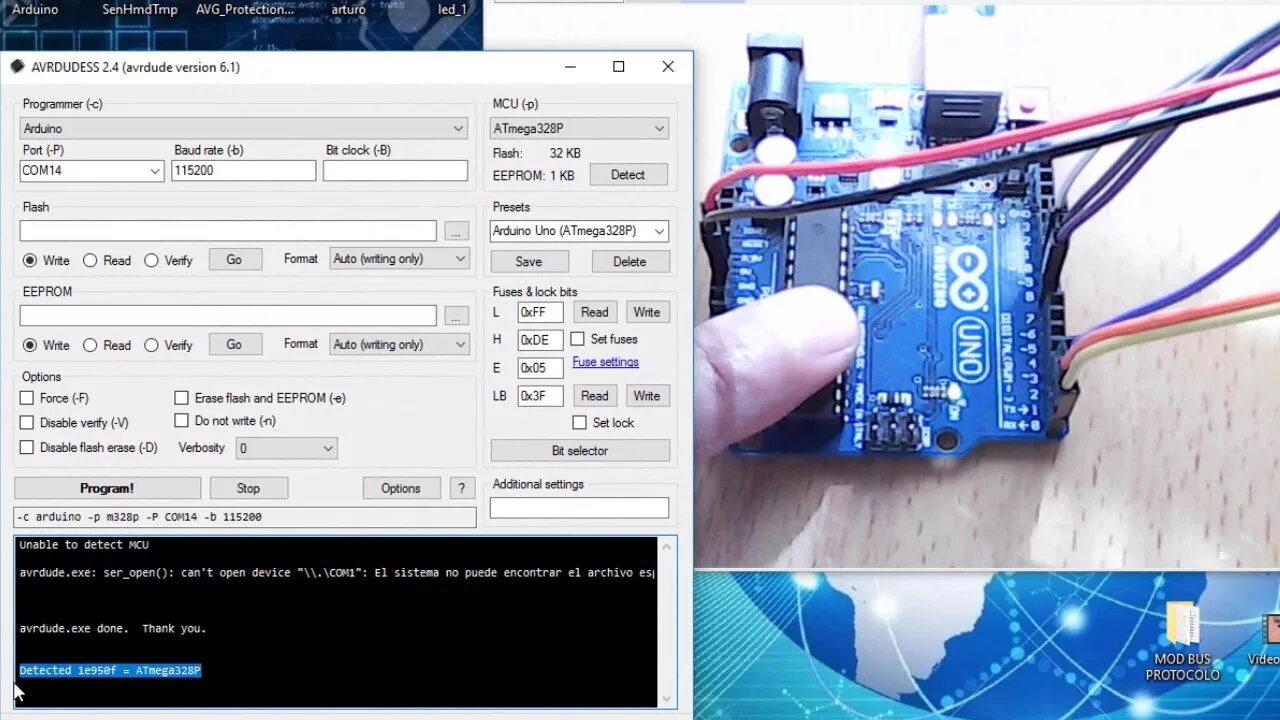Click the H fuse field 0xDE

[x=540, y=340]
